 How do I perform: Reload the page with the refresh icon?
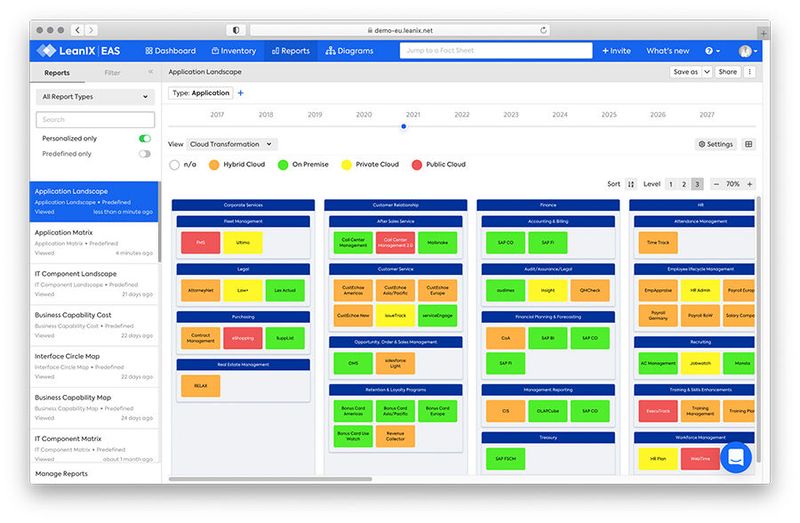point(543,30)
